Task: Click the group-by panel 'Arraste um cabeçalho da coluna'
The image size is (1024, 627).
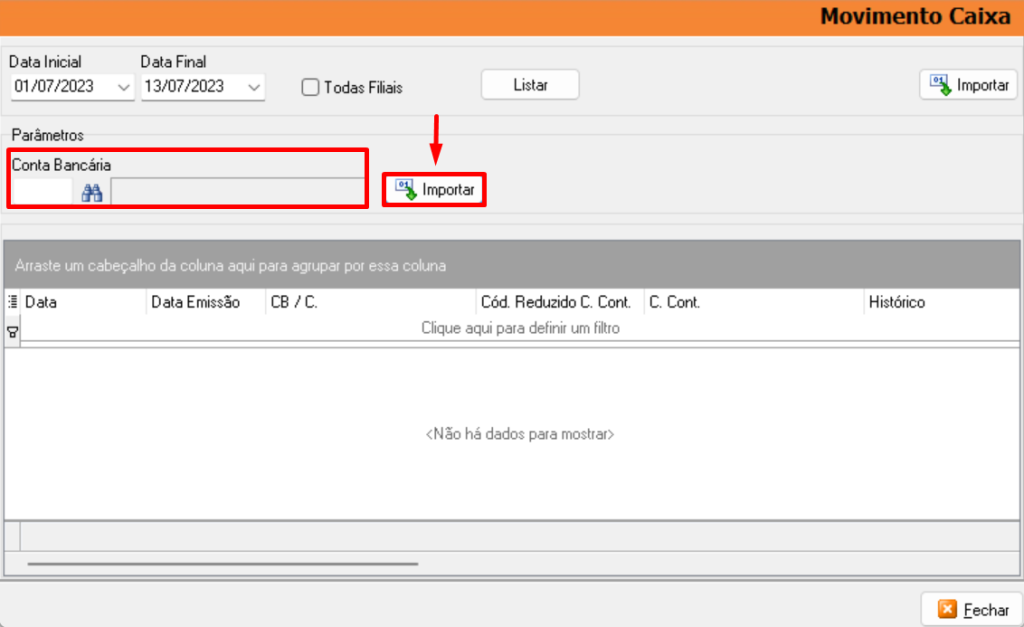Action: tap(512, 265)
